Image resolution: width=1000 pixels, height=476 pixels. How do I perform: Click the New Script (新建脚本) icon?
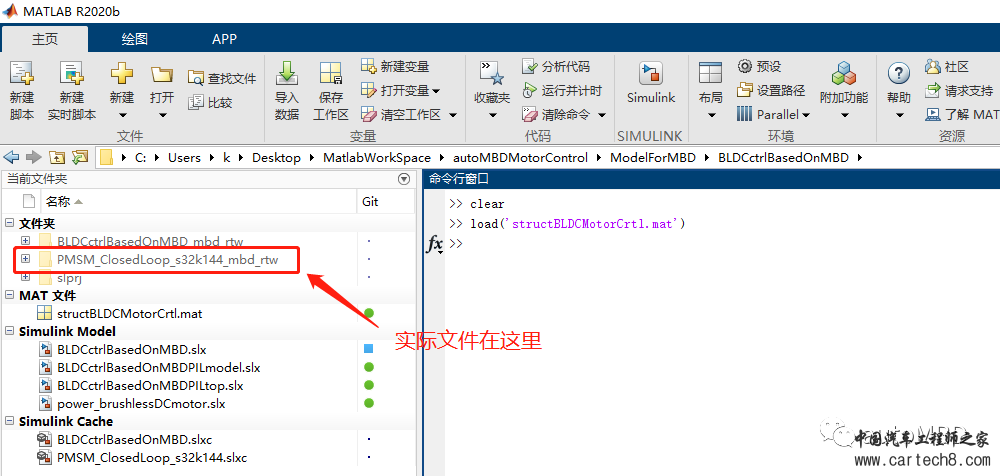point(22,74)
